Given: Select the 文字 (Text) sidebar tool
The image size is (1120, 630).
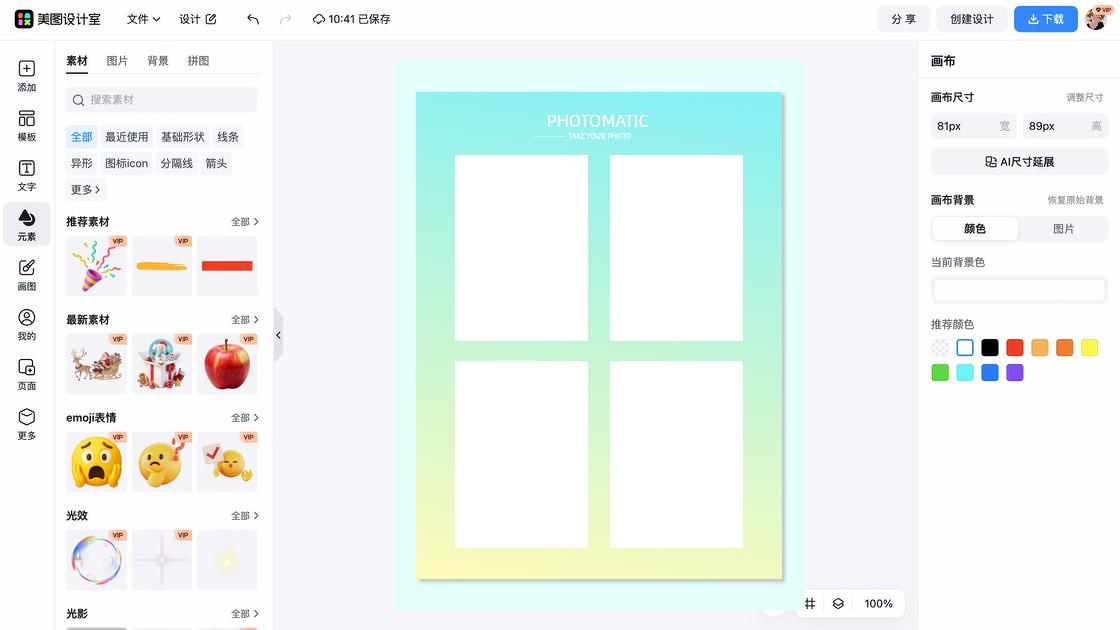Looking at the screenshot, I should tap(26, 175).
